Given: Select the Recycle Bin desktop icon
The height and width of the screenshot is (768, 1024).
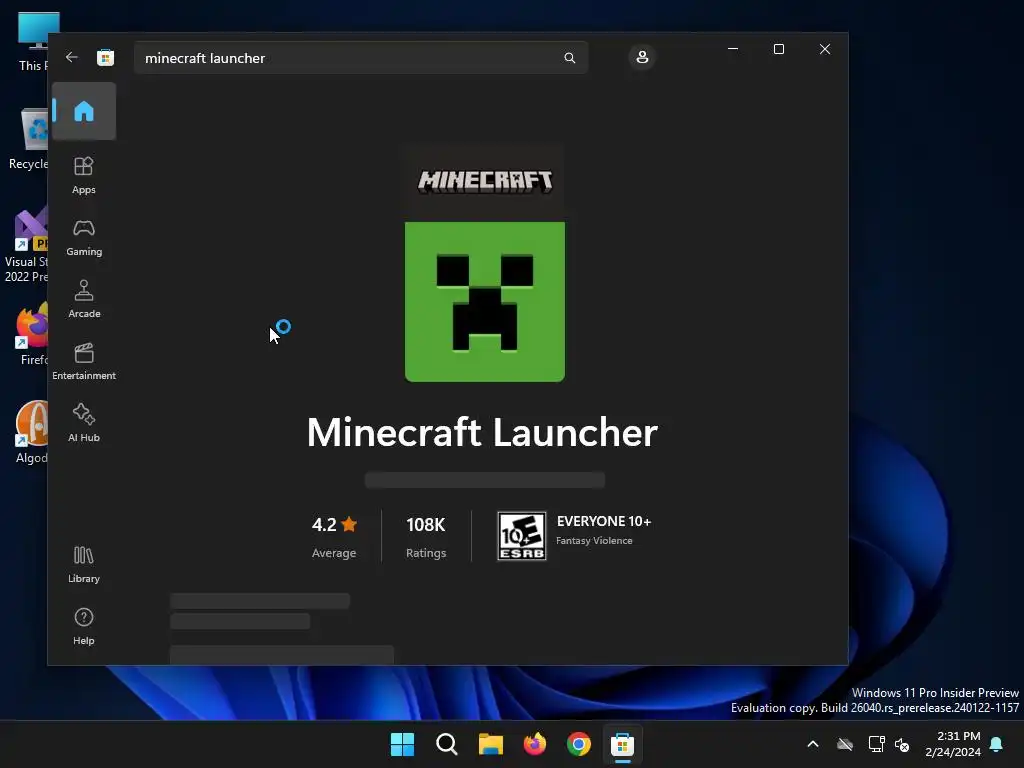Looking at the screenshot, I should tap(29, 139).
